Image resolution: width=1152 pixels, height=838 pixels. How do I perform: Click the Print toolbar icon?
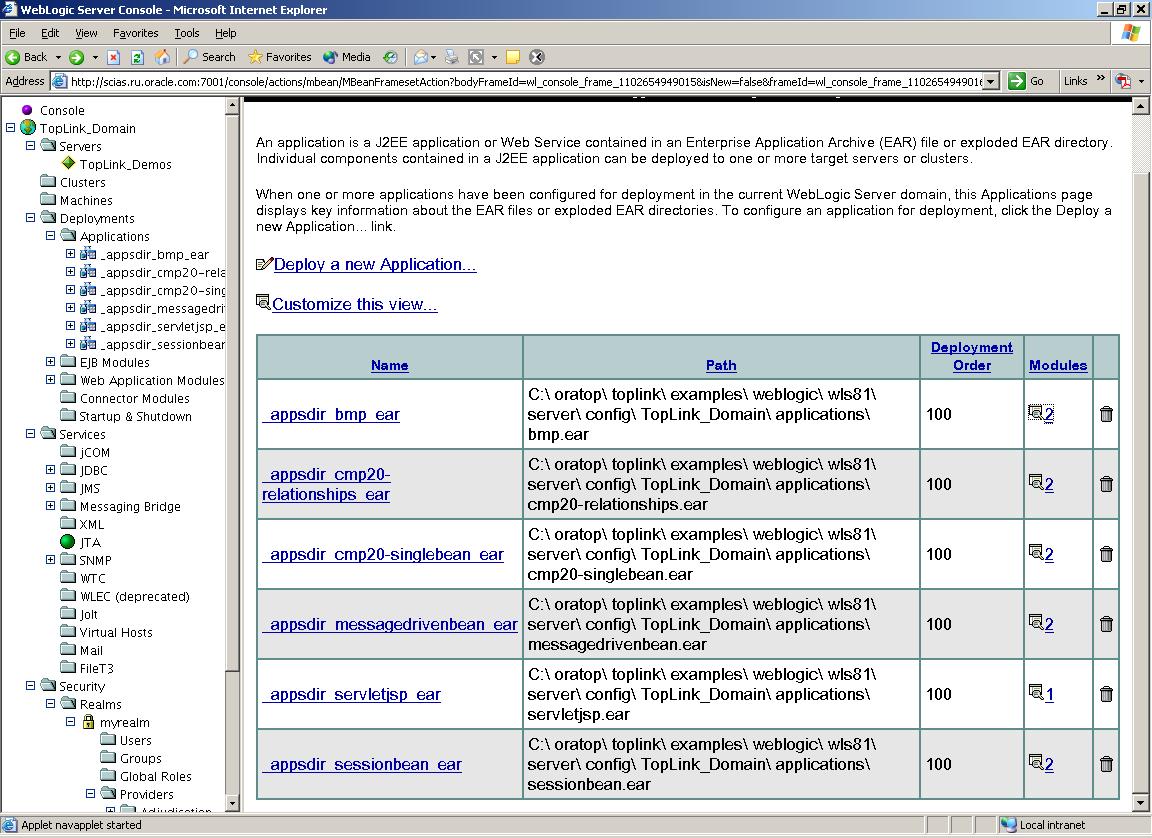pos(452,57)
